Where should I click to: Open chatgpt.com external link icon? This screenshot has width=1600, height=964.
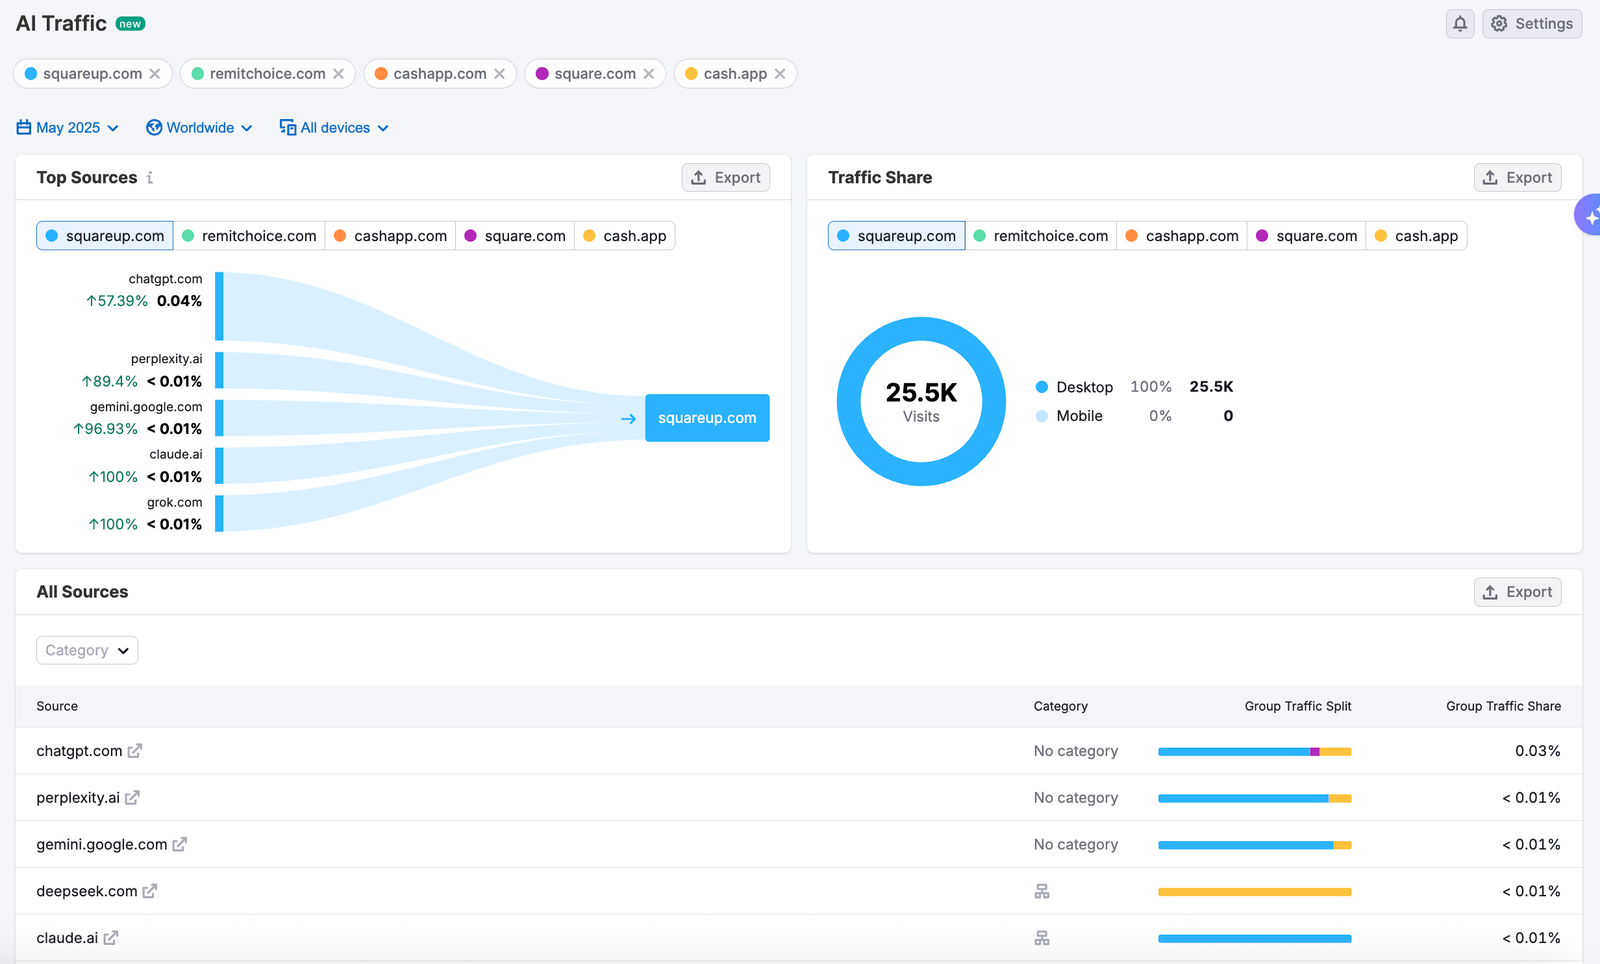(135, 751)
